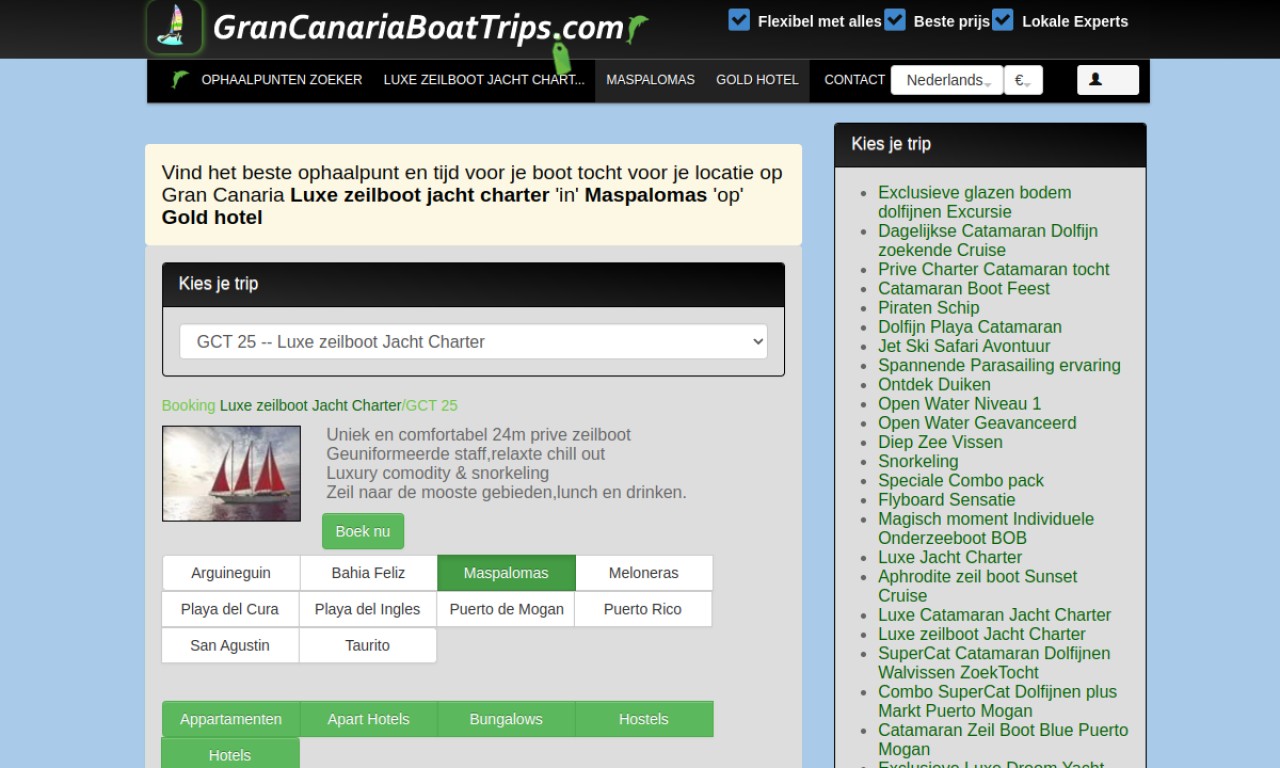
Task: Open Magisch moment Individuele Onderzeeboot BOB
Action: [x=986, y=528]
